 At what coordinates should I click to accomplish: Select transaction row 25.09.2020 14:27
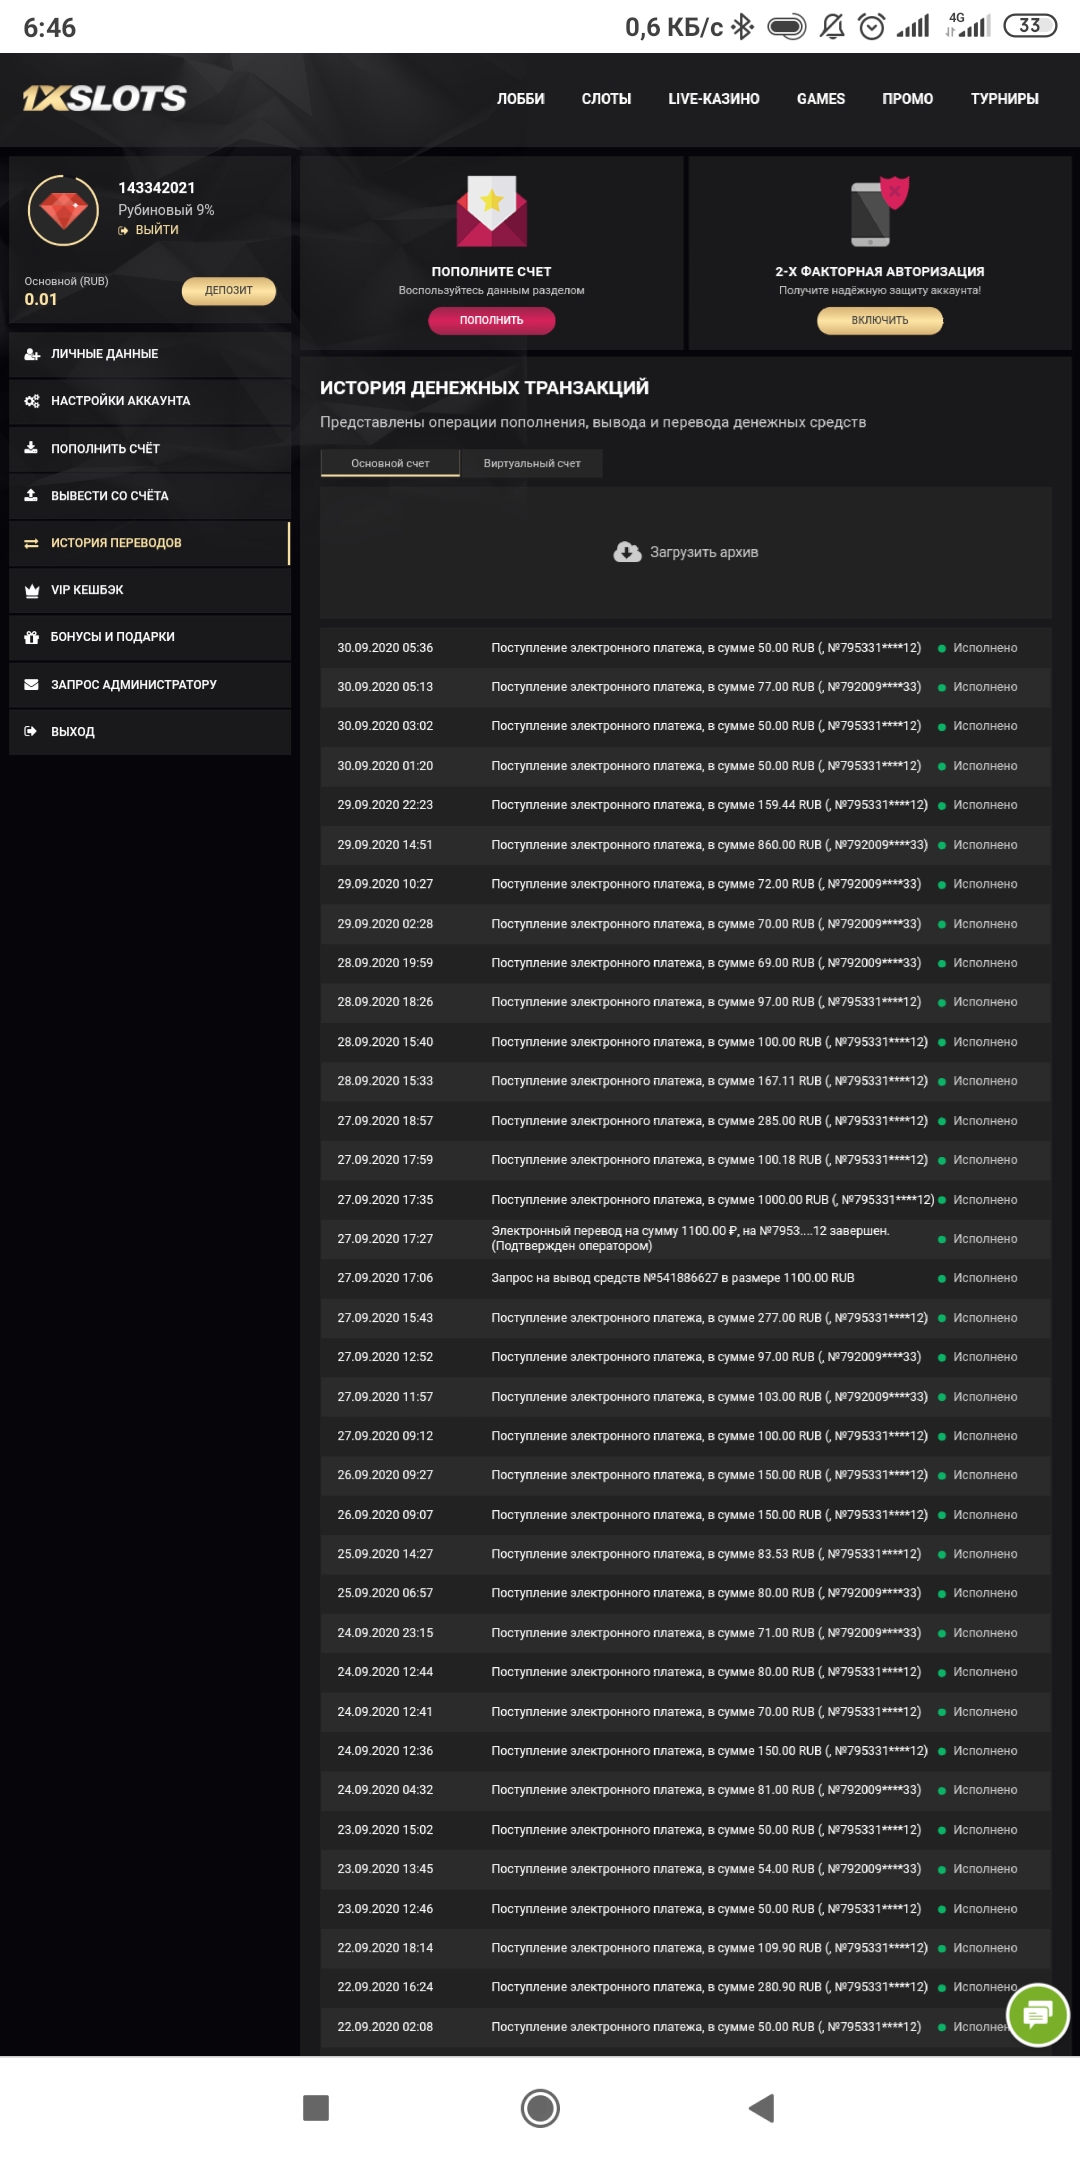click(x=686, y=1554)
